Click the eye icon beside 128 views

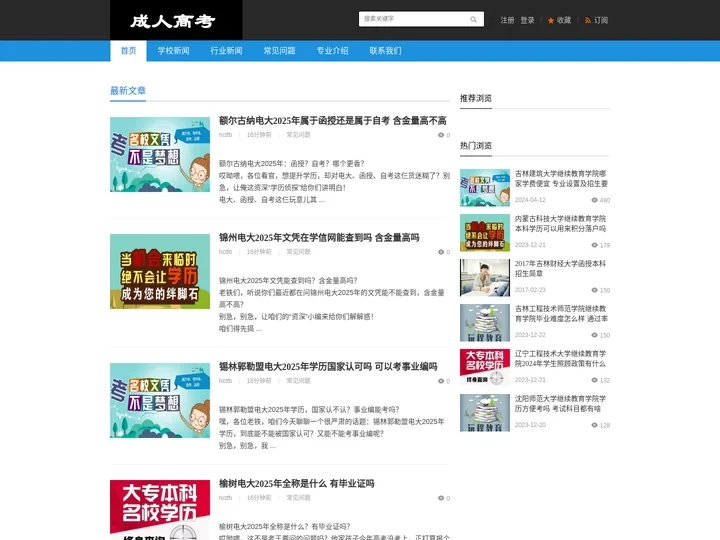click(594, 425)
